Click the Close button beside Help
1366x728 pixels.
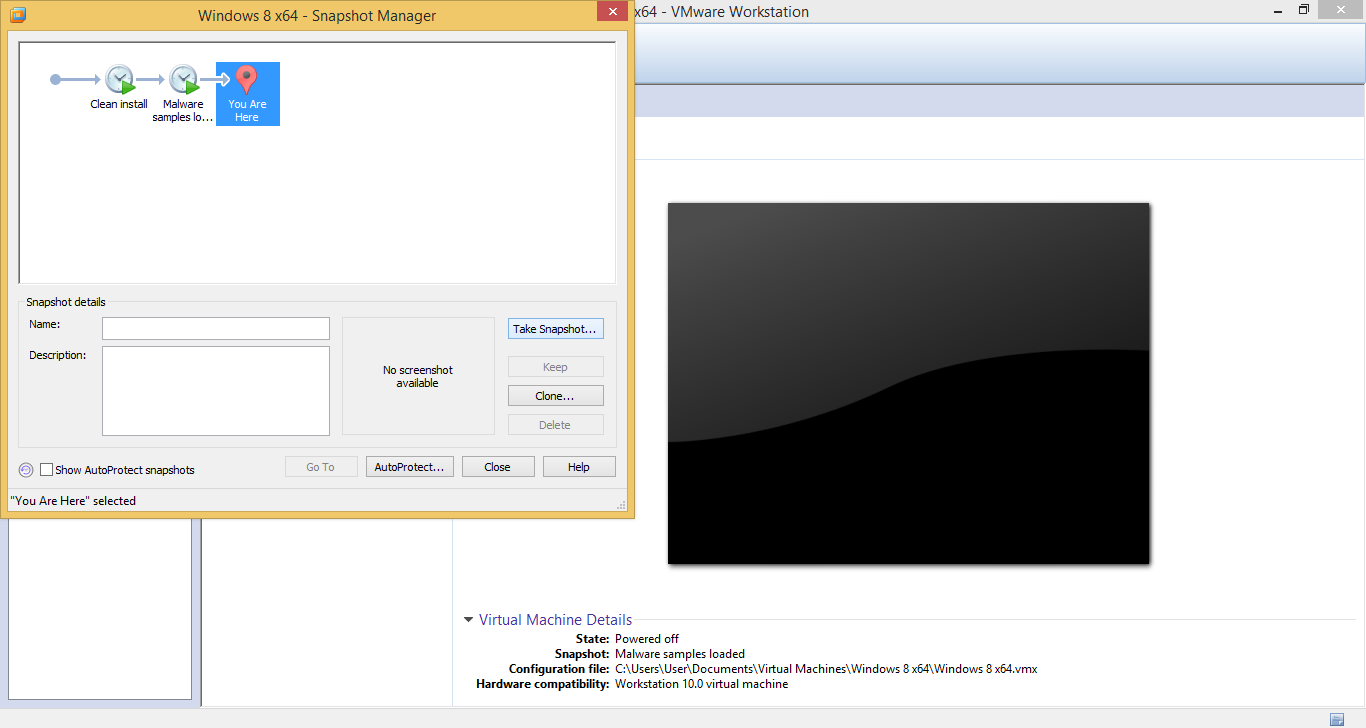pos(497,467)
